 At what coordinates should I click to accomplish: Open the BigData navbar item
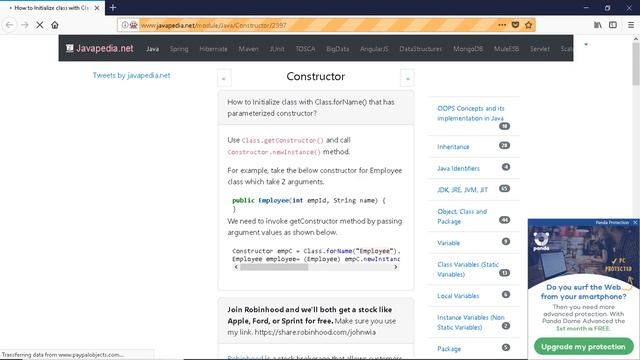pos(338,49)
